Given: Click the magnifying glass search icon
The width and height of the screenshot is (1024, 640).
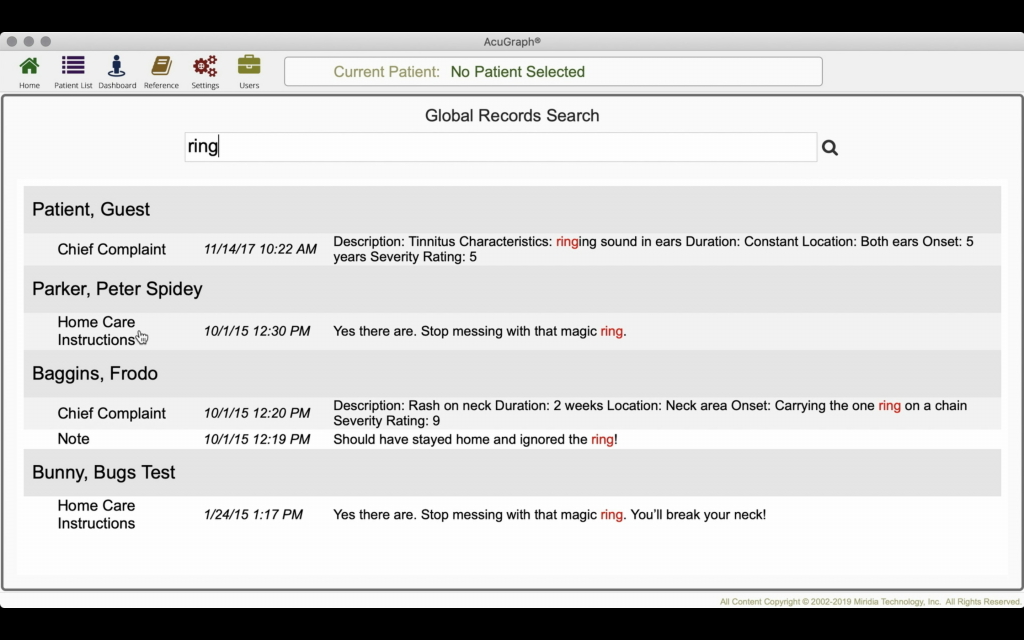Looking at the screenshot, I should pyautogui.click(x=829, y=148).
